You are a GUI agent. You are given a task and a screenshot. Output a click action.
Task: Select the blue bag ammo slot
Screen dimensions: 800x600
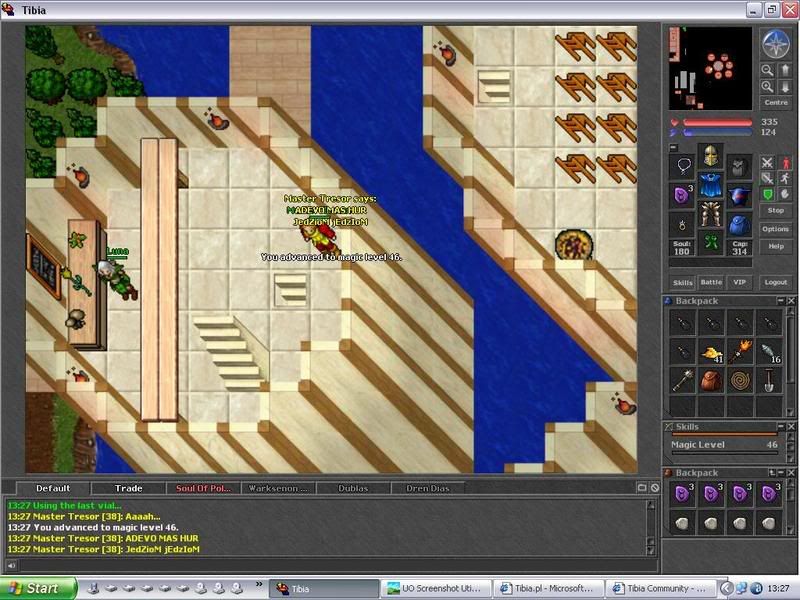(739, 224)
